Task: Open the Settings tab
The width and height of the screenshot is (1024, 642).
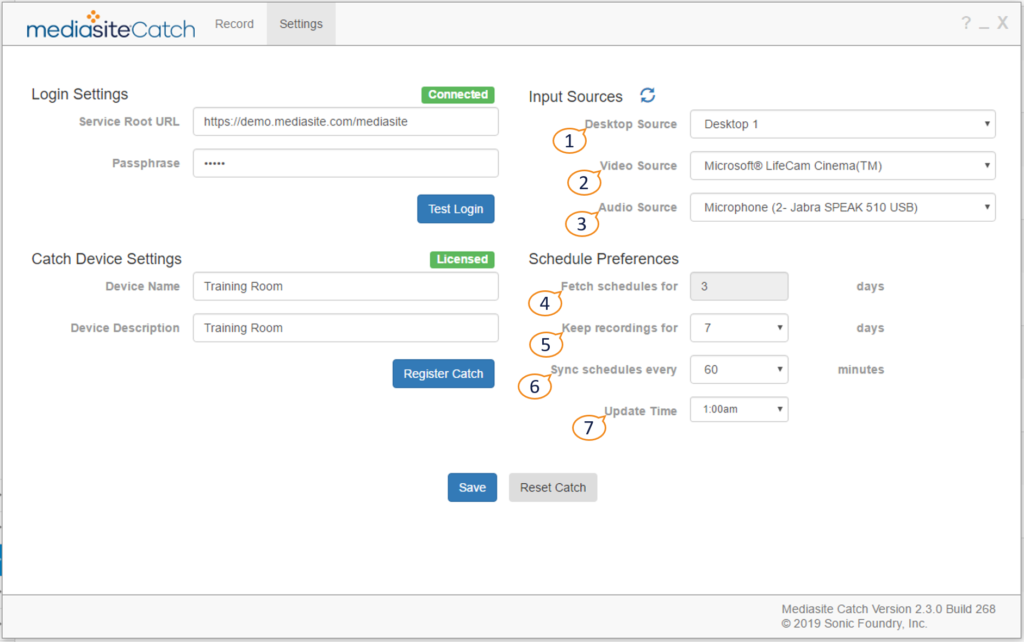Action: 301,24
